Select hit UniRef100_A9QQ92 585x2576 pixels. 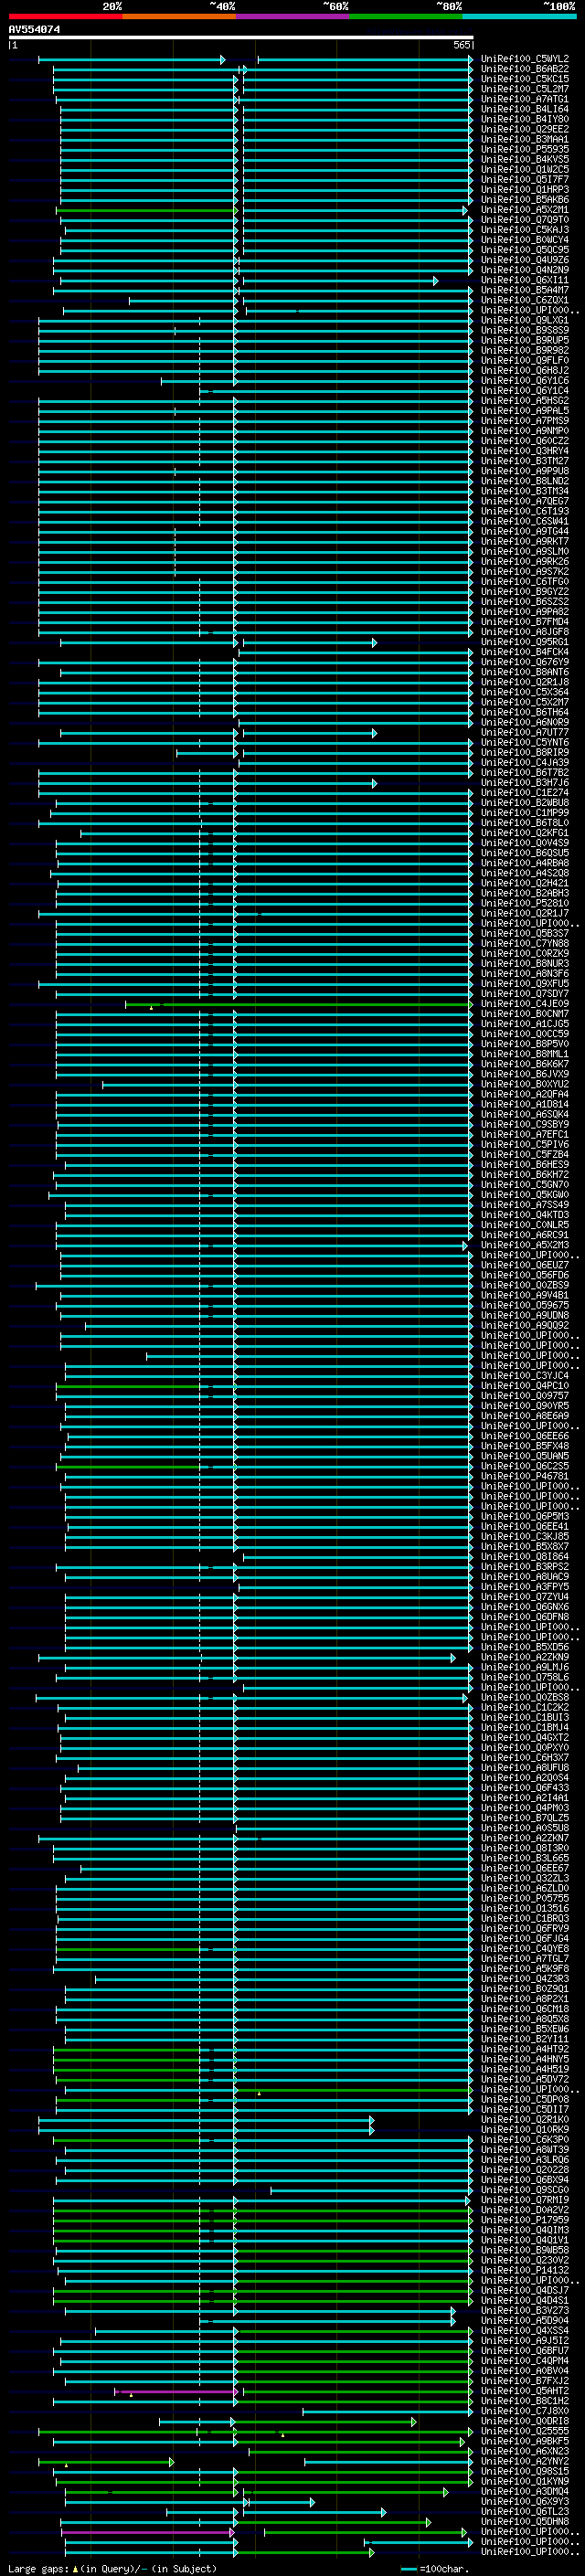(x=525, y=1325)
